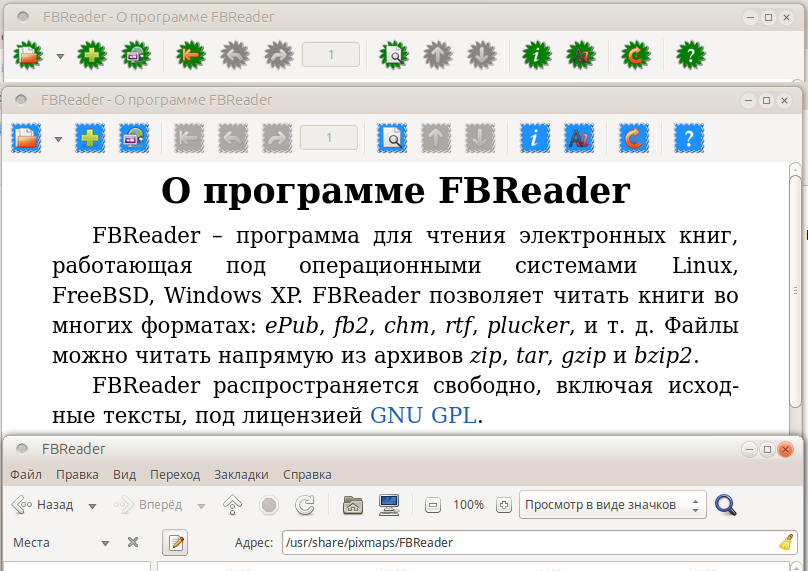
Task: Click page number field in blue toolbar
Action: click(329, 138)
